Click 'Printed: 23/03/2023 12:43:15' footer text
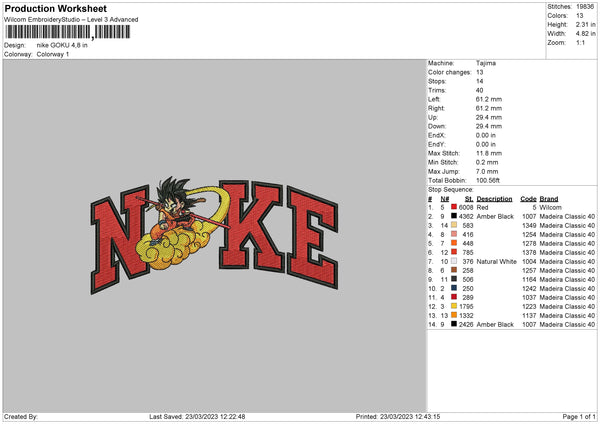 pyautogui.click(x=398, y=417)
